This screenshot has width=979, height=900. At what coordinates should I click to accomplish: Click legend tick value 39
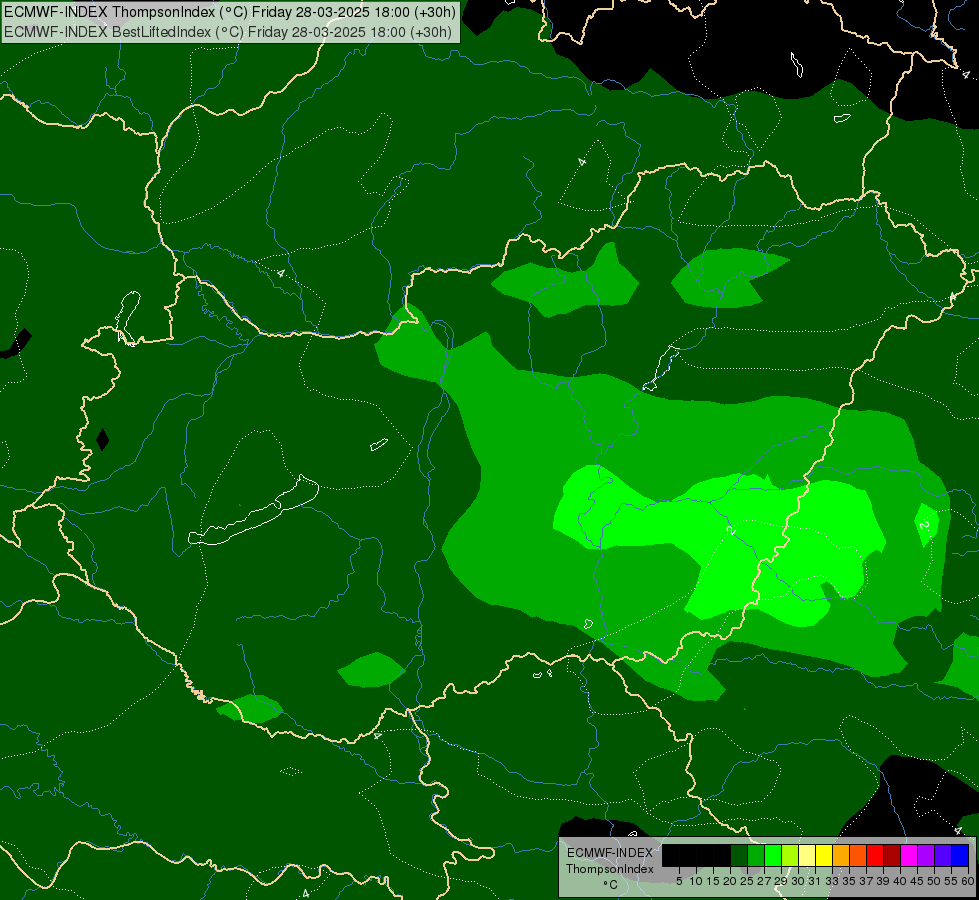883,881
